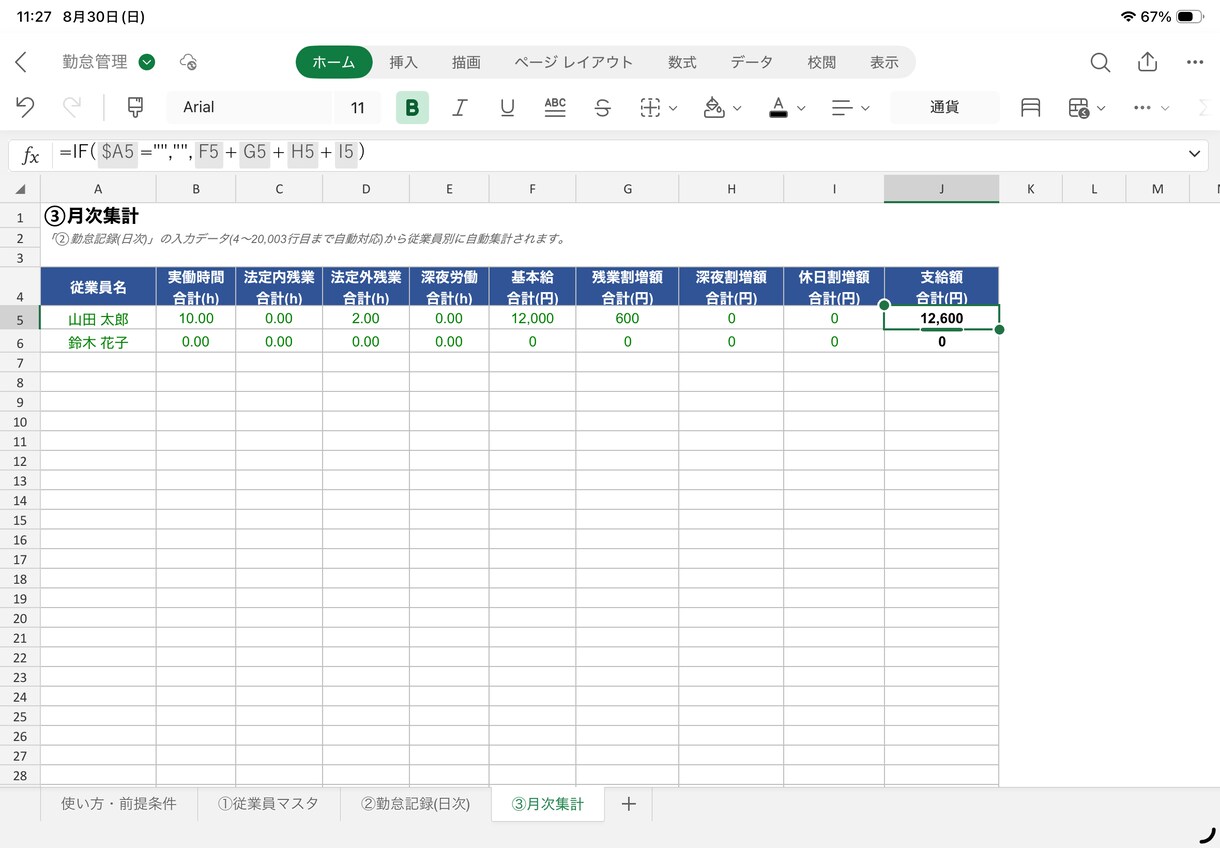Select column J header
This screenshot has height=848, width=1220.
(941, 189)
